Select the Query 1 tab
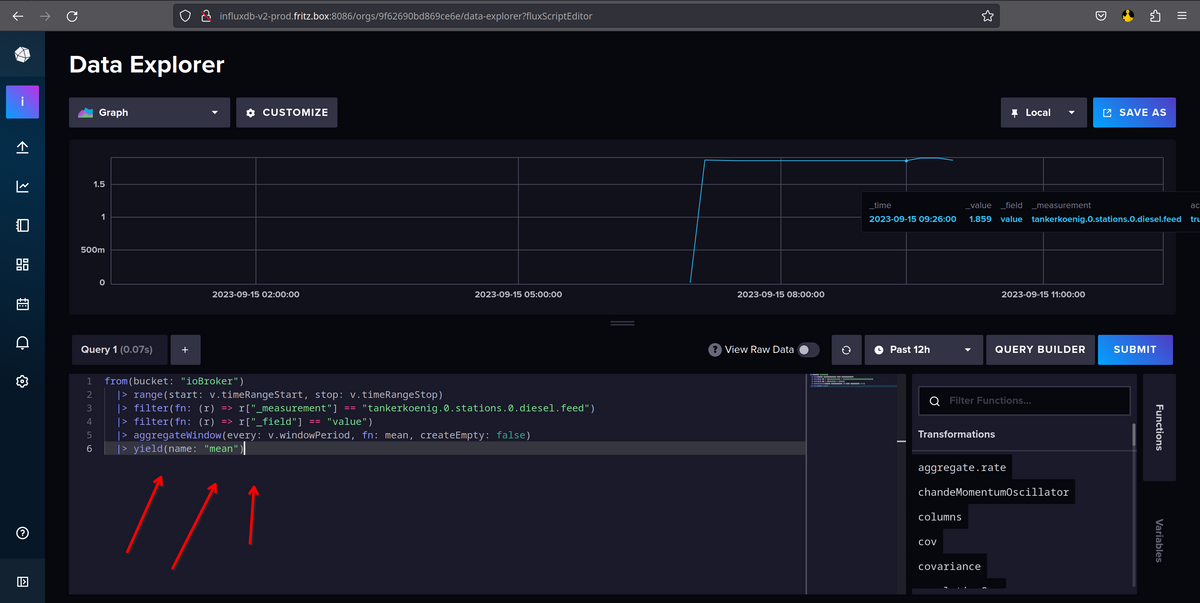Image resolution: width=1200 pixels, height=603 pixels. 116,350
